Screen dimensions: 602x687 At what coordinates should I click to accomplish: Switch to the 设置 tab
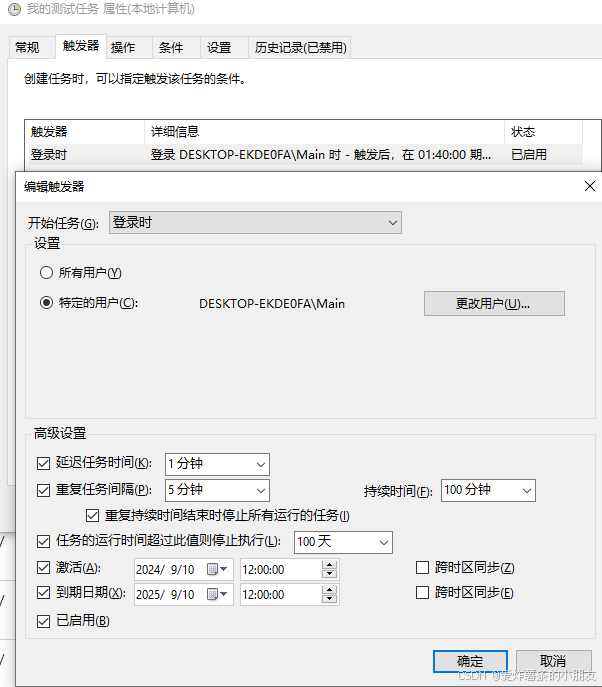tap(224, 47)
